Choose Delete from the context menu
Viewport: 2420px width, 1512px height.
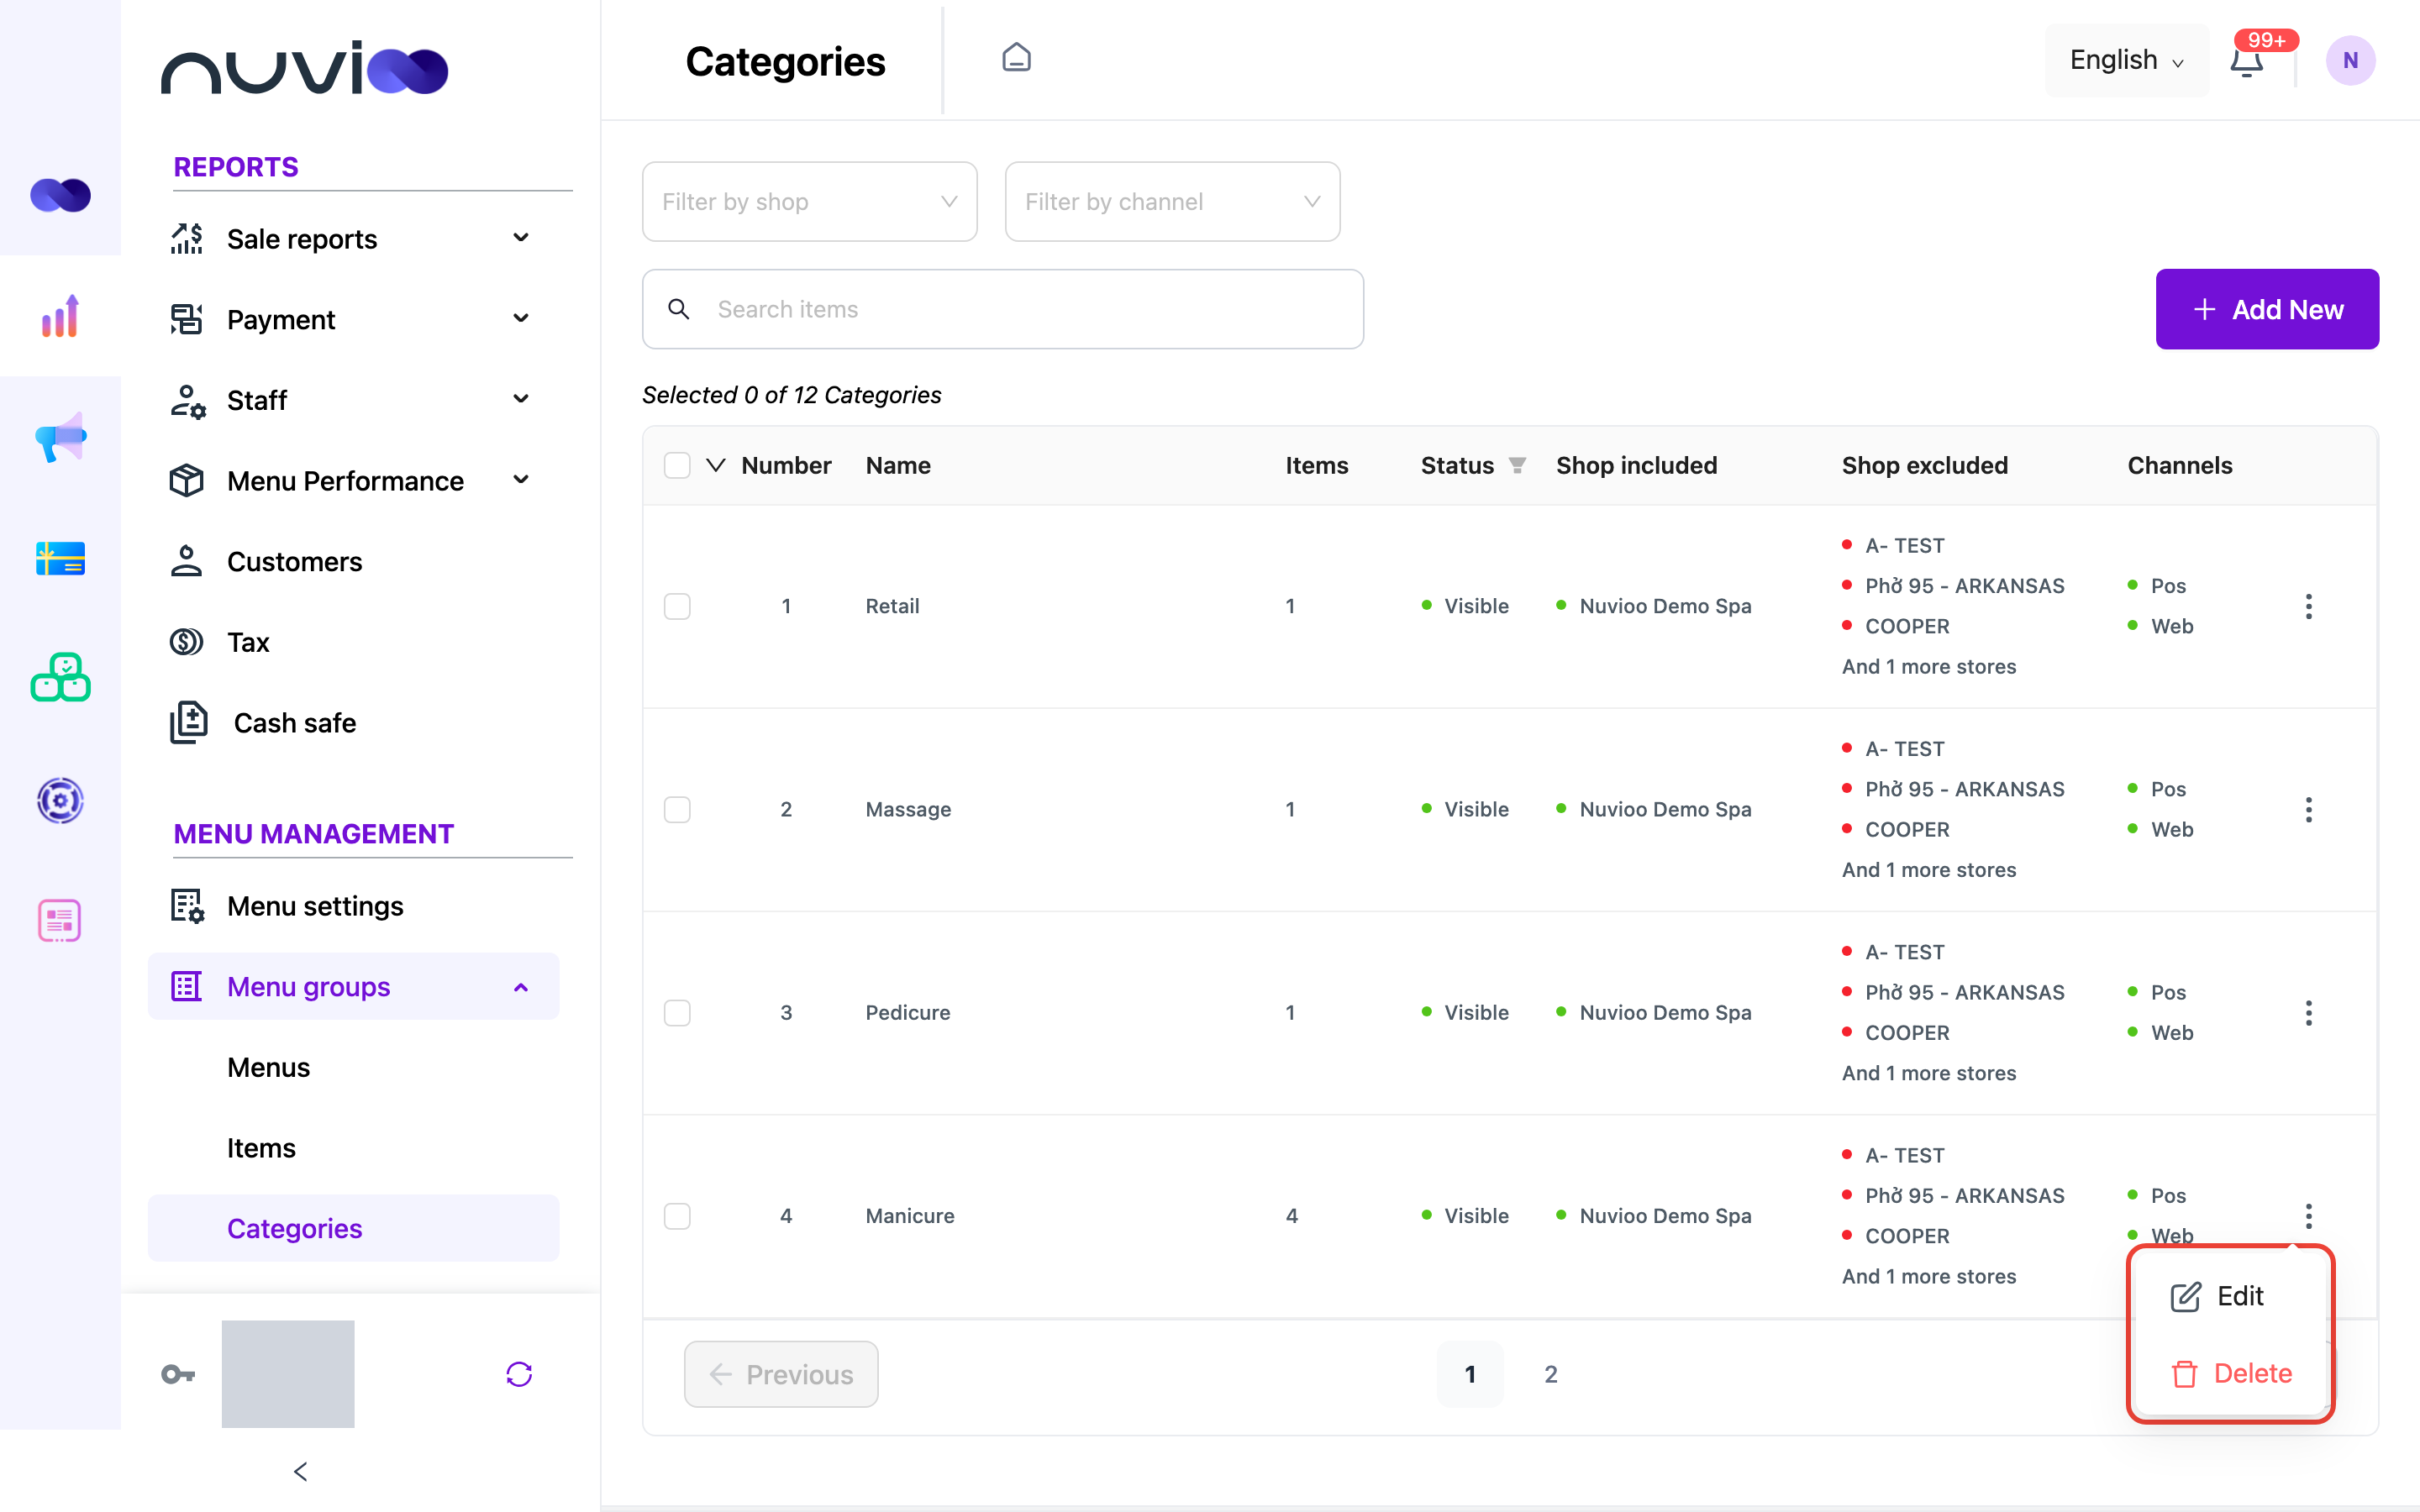[x=2230, y=1373]
